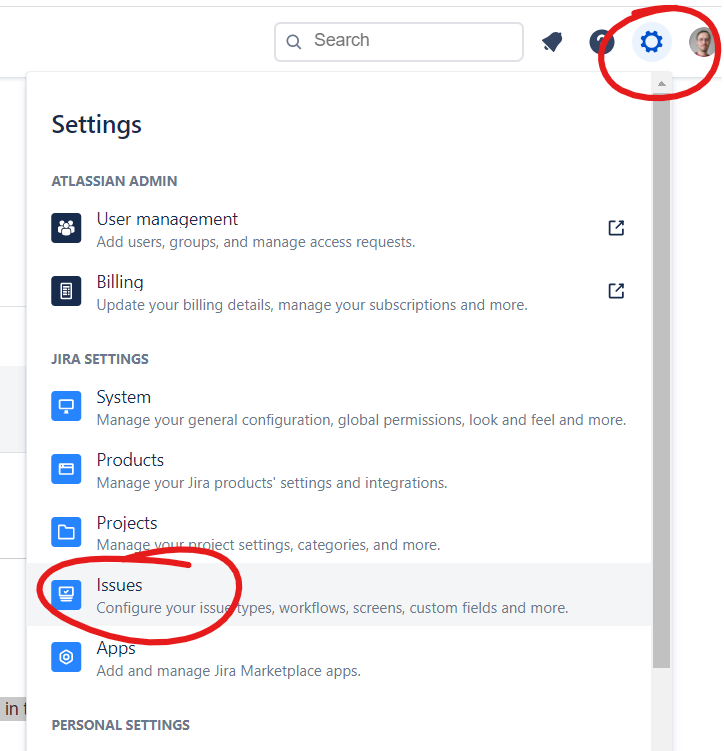Click the Apps hexagon icon

pos(66,657)
